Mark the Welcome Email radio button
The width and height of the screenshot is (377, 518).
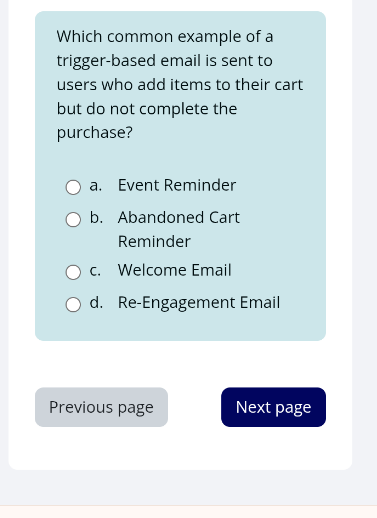[73, 272]
